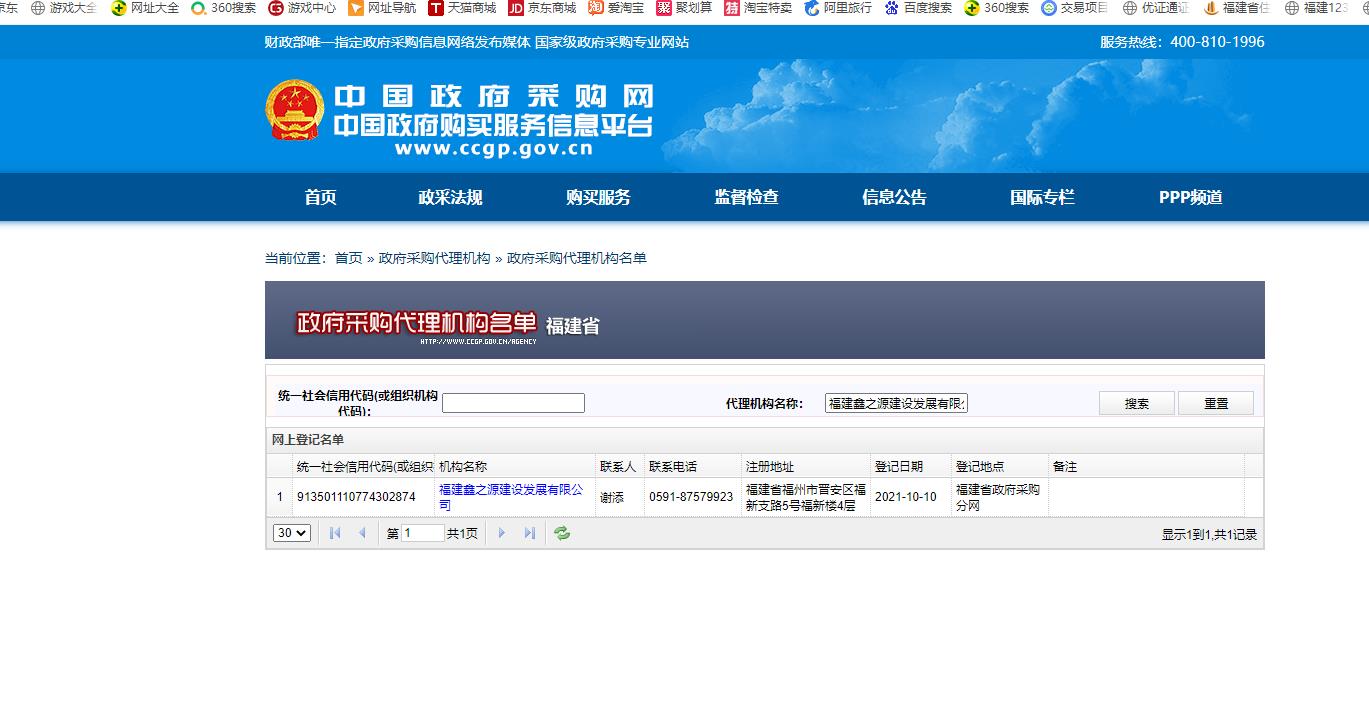1369x701 pixels.
Task: Jump to last page using pager icon
Action: pos(530,533)
